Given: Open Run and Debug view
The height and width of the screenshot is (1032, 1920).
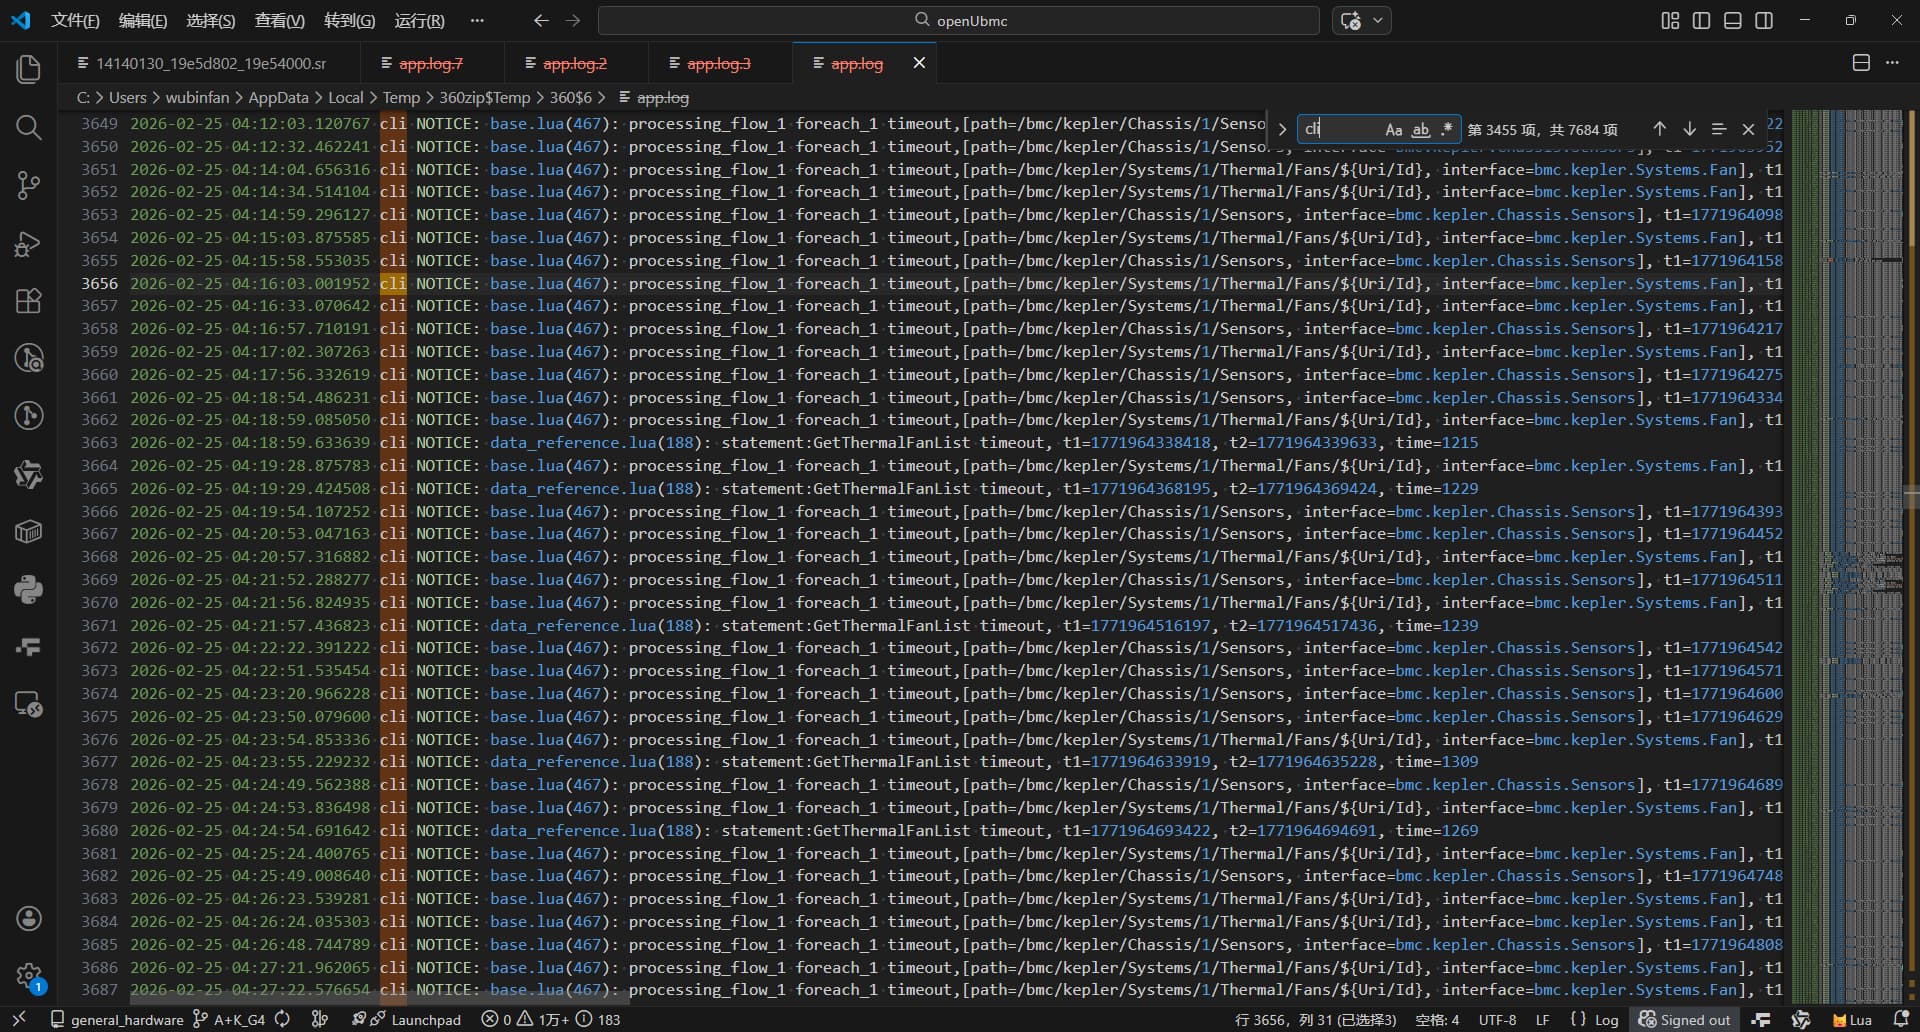Looking at the screenshot, I should point(28,243).
